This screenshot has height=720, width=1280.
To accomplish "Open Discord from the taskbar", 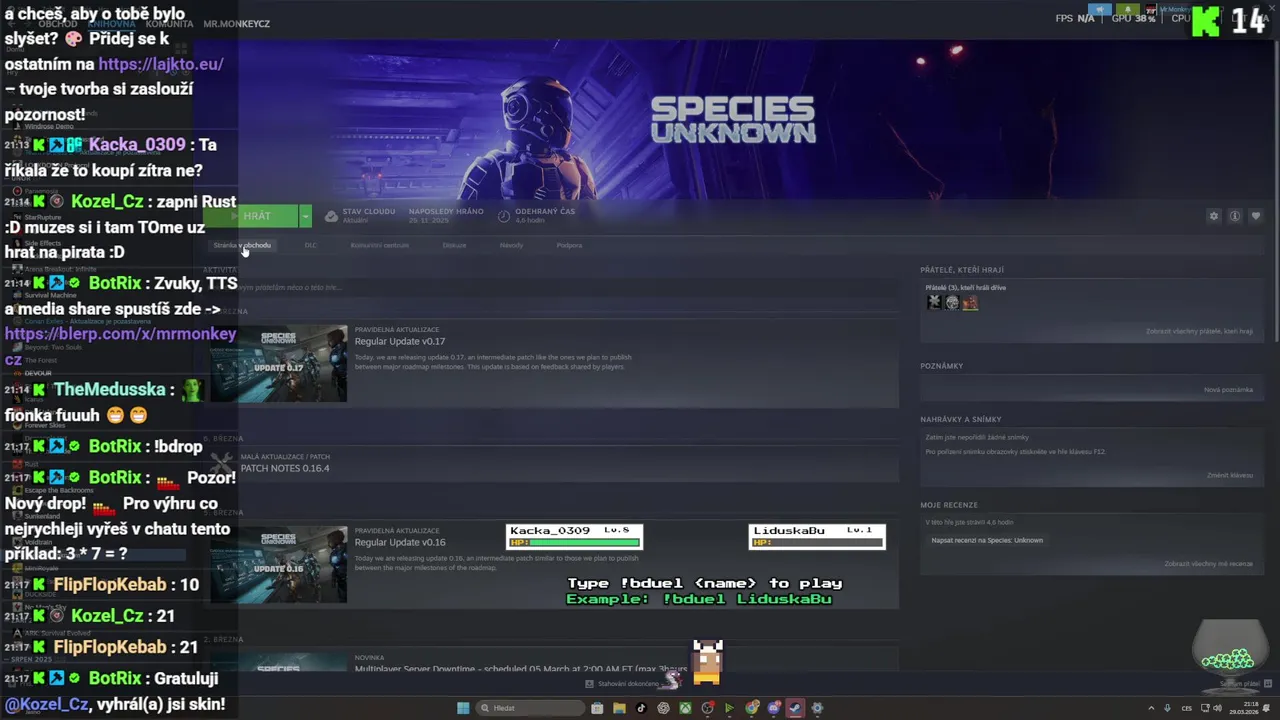I will pos(773,708).
